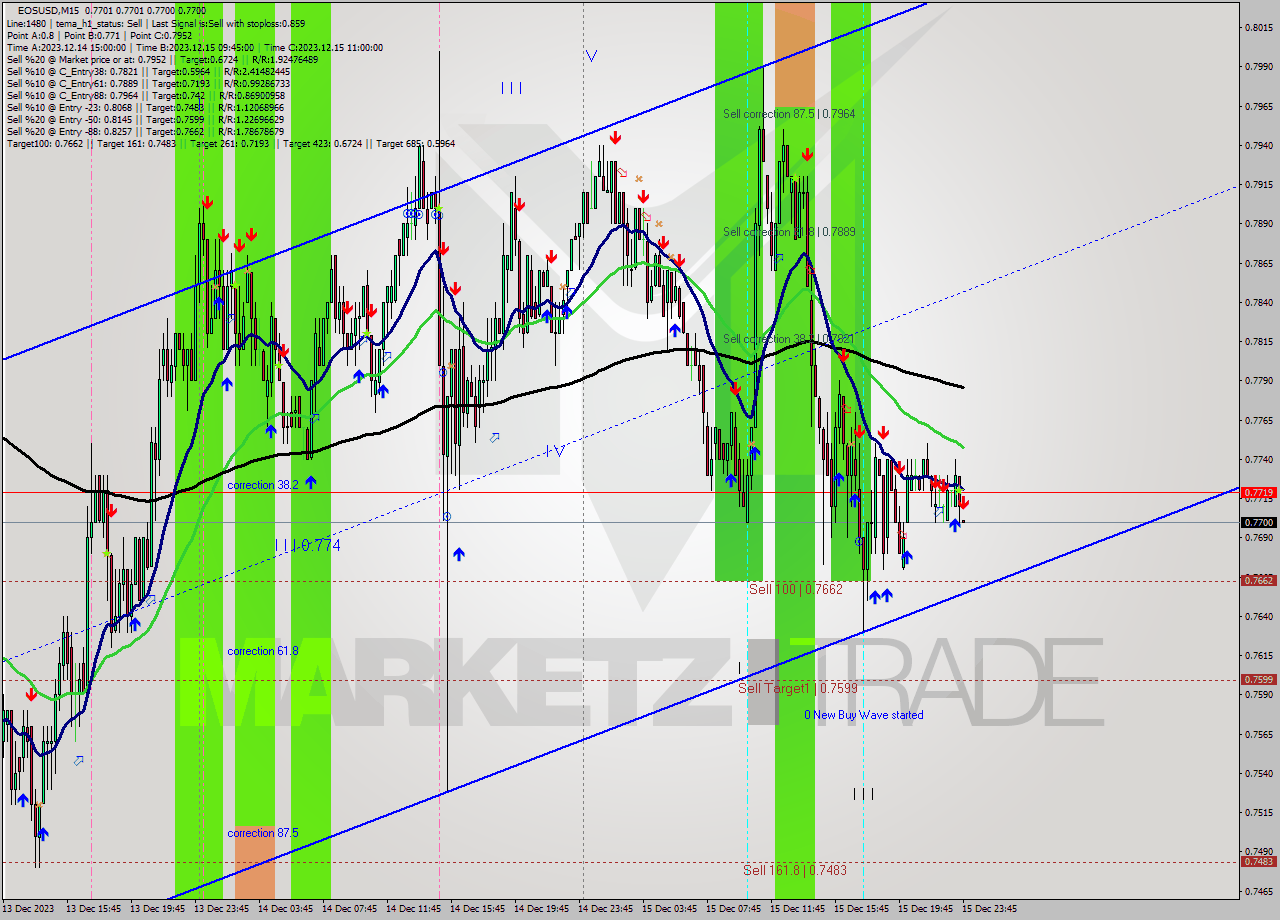Click 'Sell correction 38.2 | 0.7821' label
This screenshot has width=1280, height=920.
pos(789,339)
